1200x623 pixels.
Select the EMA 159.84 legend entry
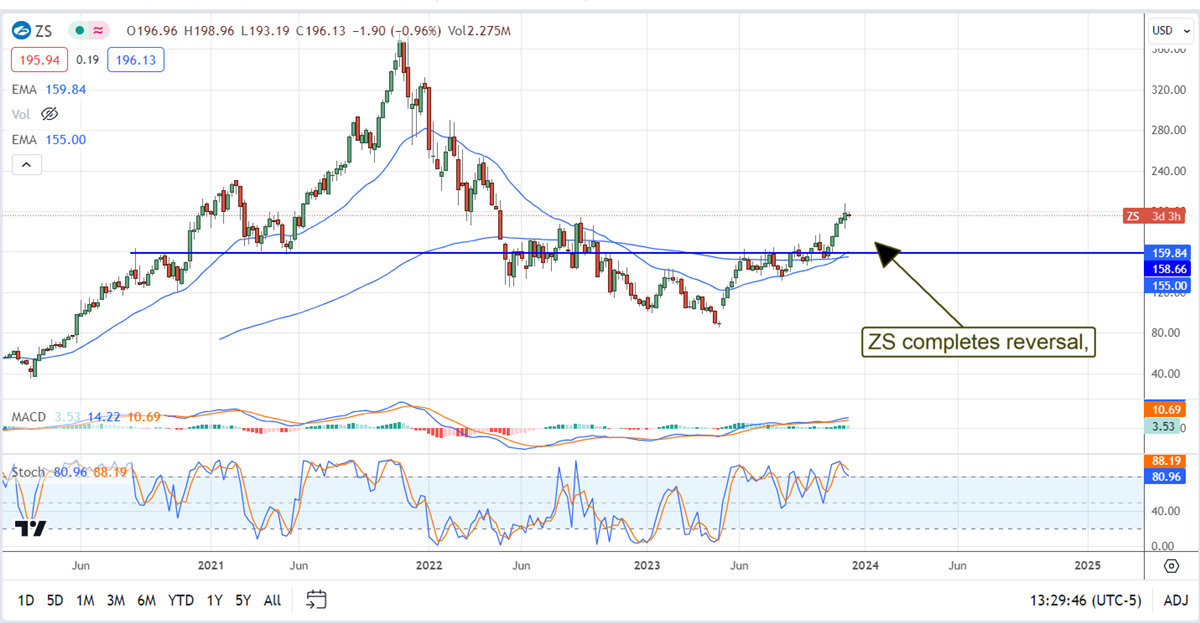click(x=49, y=89)
